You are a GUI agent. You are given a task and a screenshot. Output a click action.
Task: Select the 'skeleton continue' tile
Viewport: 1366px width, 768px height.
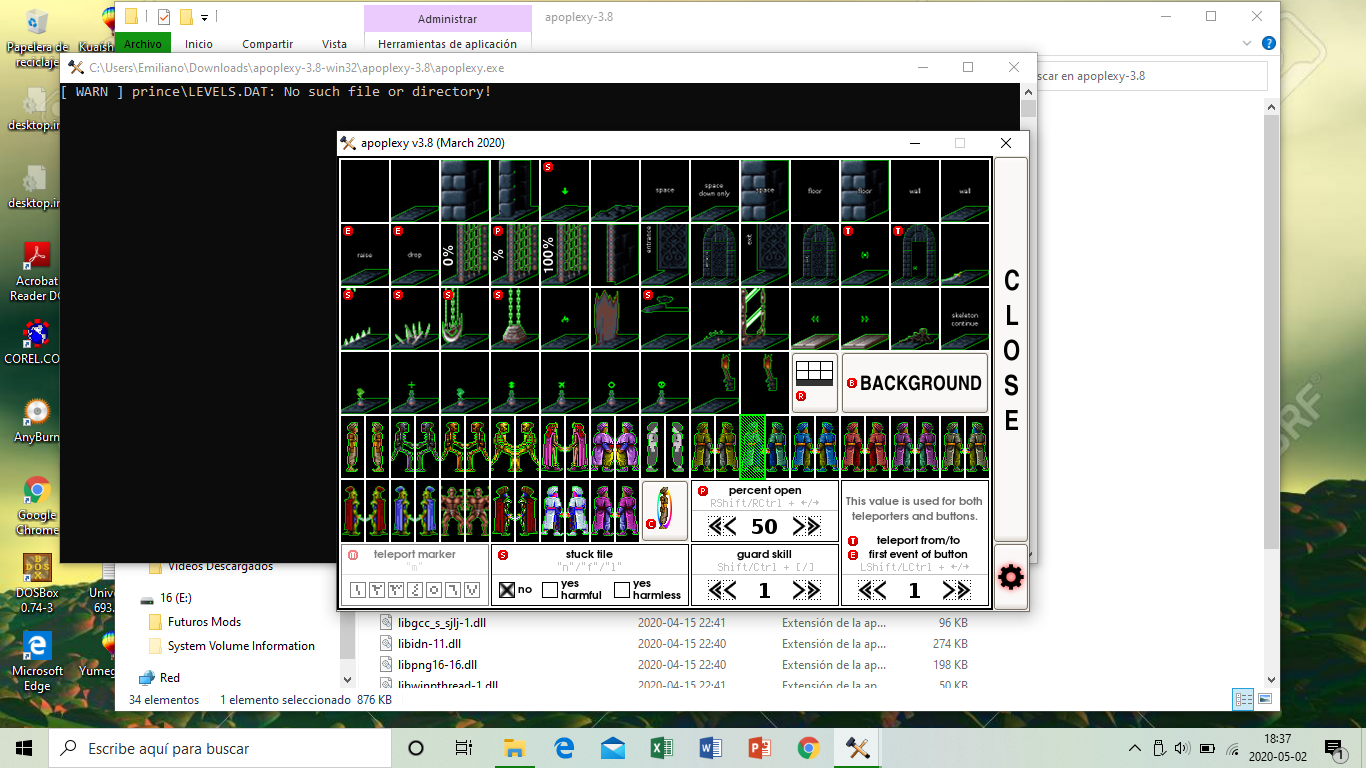[x=965, y=318]
